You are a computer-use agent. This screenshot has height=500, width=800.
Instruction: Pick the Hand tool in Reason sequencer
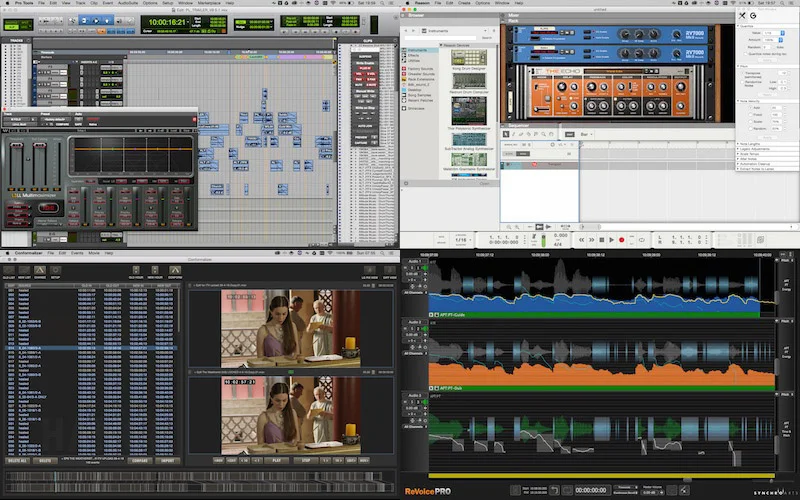coord(551,134)
